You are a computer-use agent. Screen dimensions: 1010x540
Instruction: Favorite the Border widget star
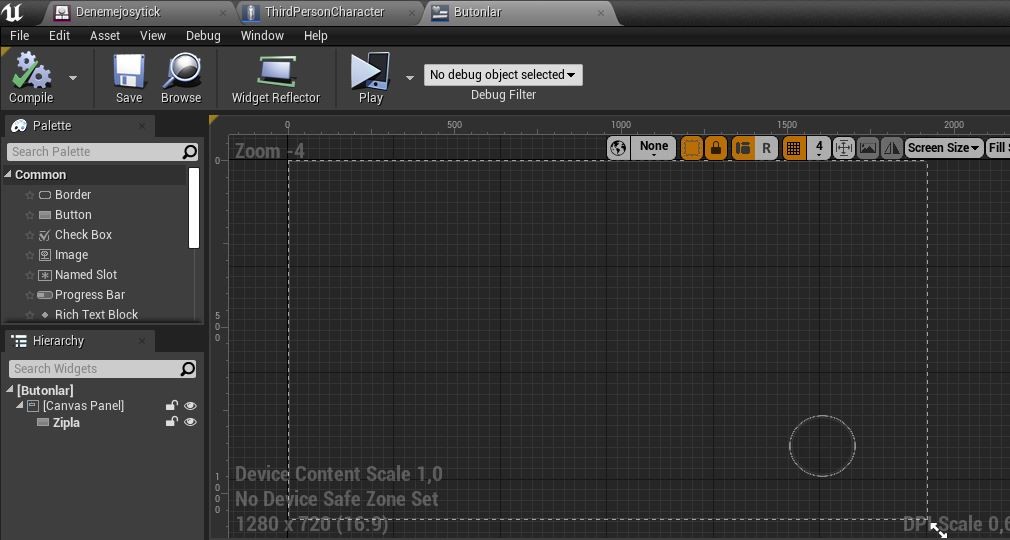pos(29,195)
